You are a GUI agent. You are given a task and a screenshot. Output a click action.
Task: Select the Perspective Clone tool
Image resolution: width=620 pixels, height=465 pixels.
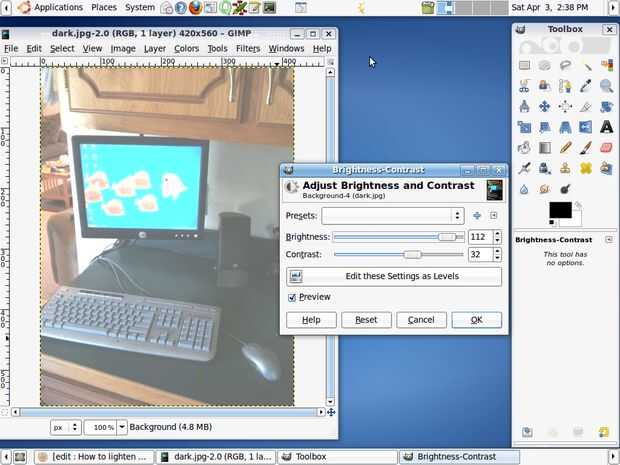pos(607,168)
